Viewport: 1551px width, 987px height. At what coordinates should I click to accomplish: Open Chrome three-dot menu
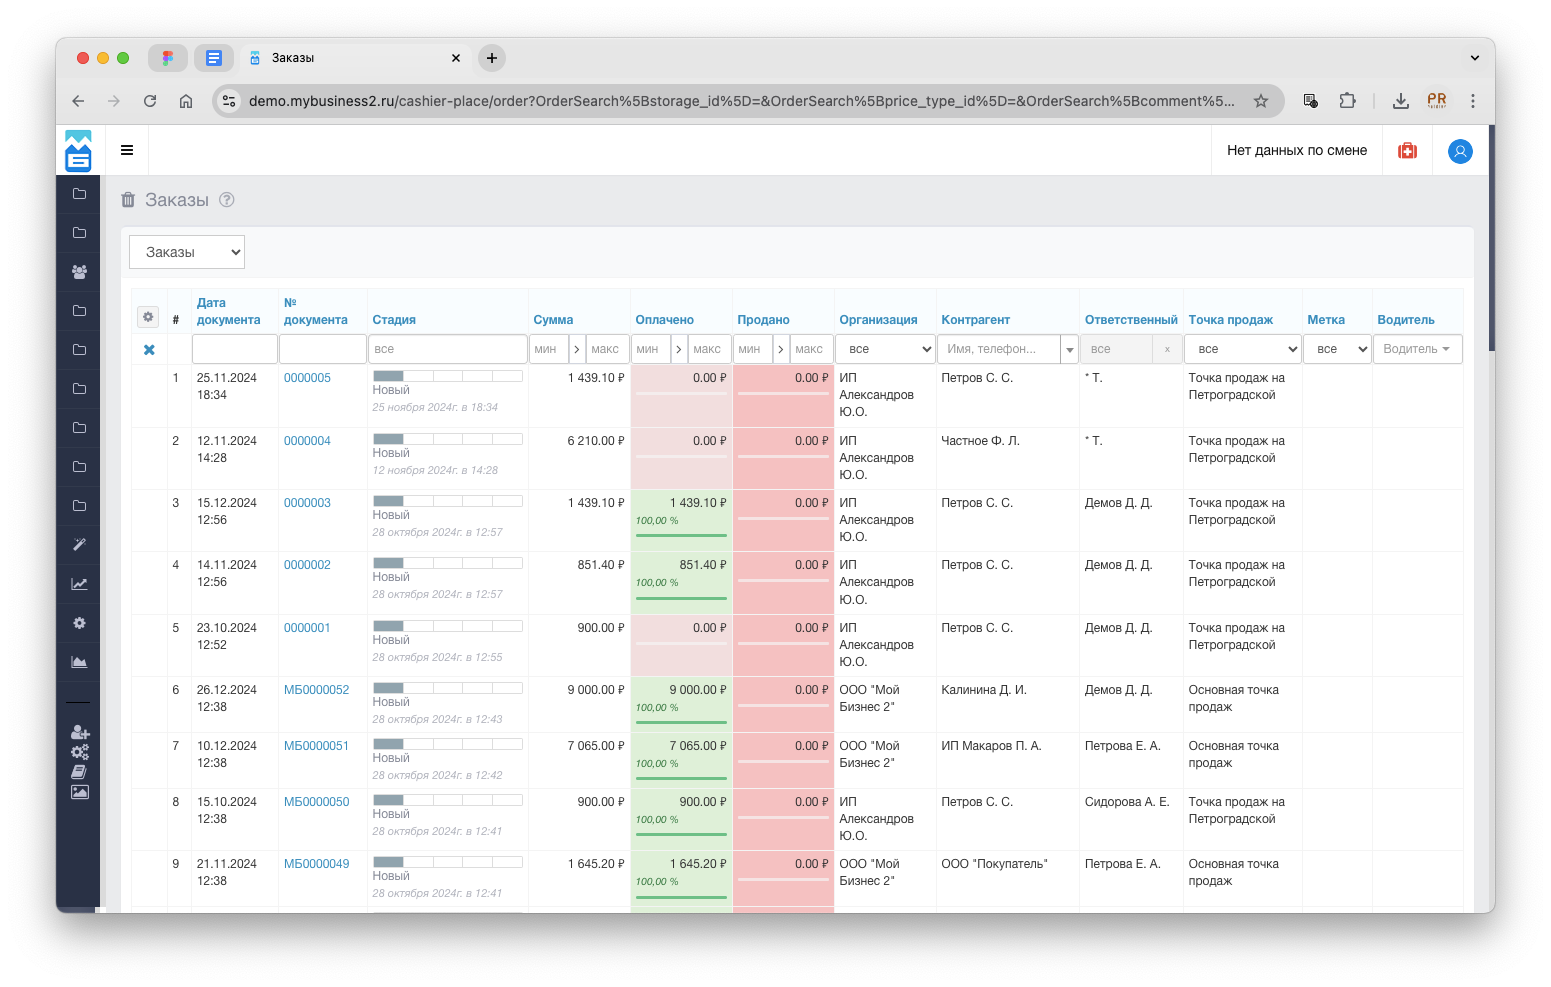coord(1472,101)
